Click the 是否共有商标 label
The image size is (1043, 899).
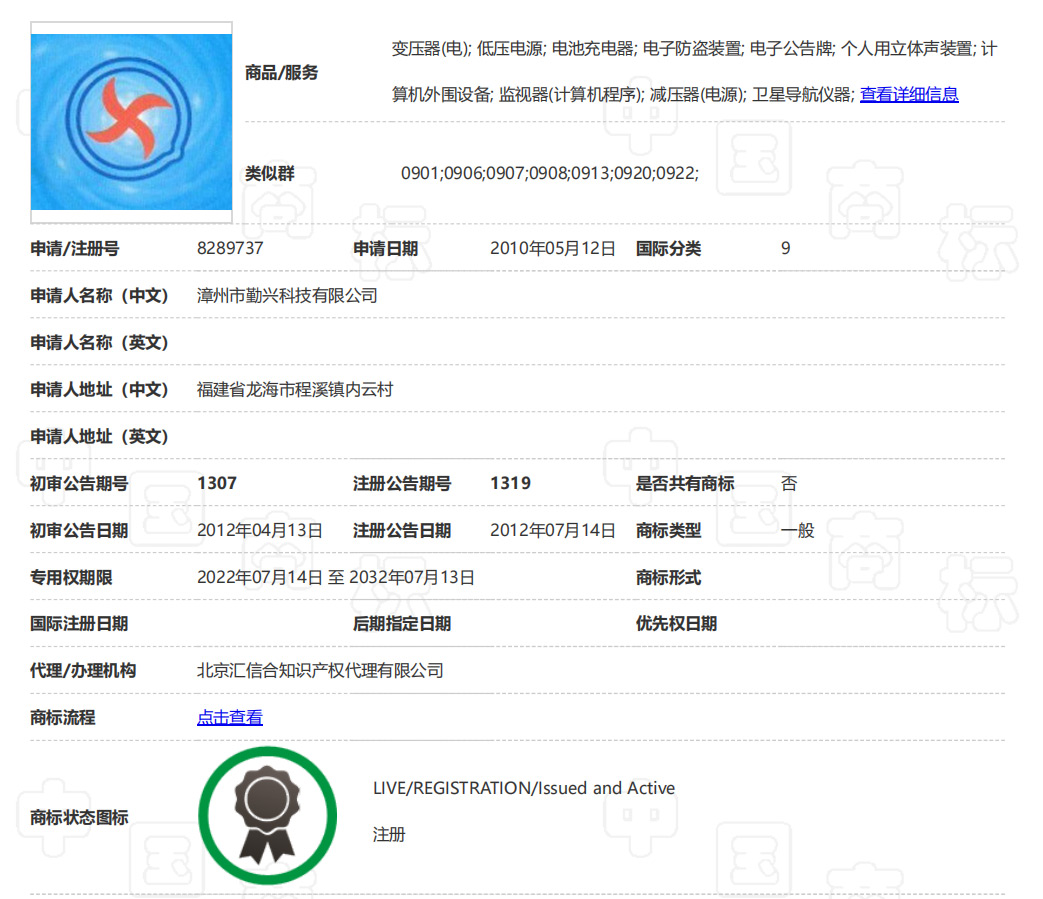pos(684,483)
